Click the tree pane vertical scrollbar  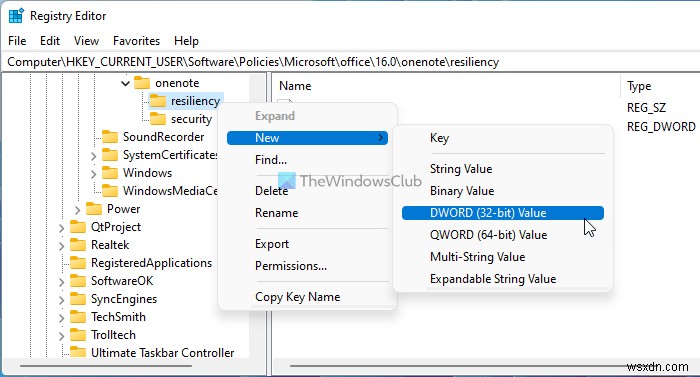[257, 216]
